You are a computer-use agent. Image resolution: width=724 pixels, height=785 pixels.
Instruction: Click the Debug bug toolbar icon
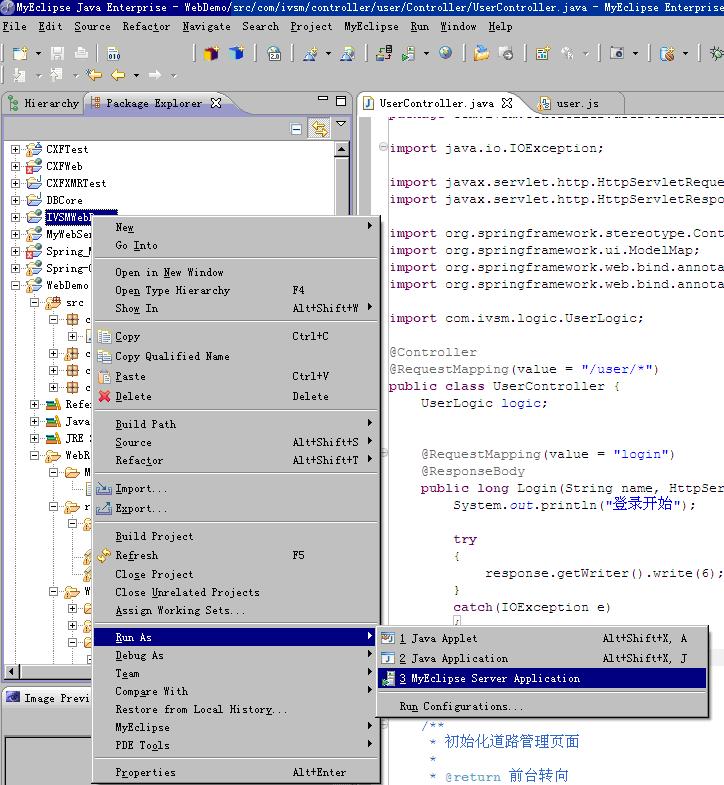[x=716, y=53]
